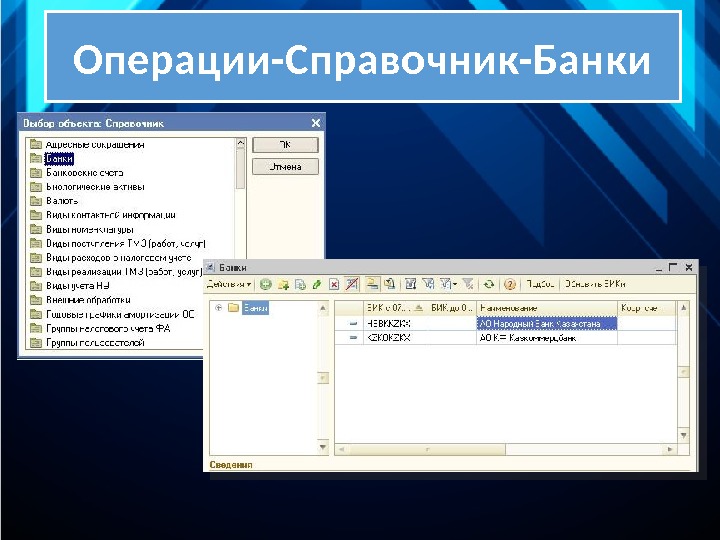This screenshot has width=720, height=540.
Task: Click the Help question mark icon
Action: [509, 284]
